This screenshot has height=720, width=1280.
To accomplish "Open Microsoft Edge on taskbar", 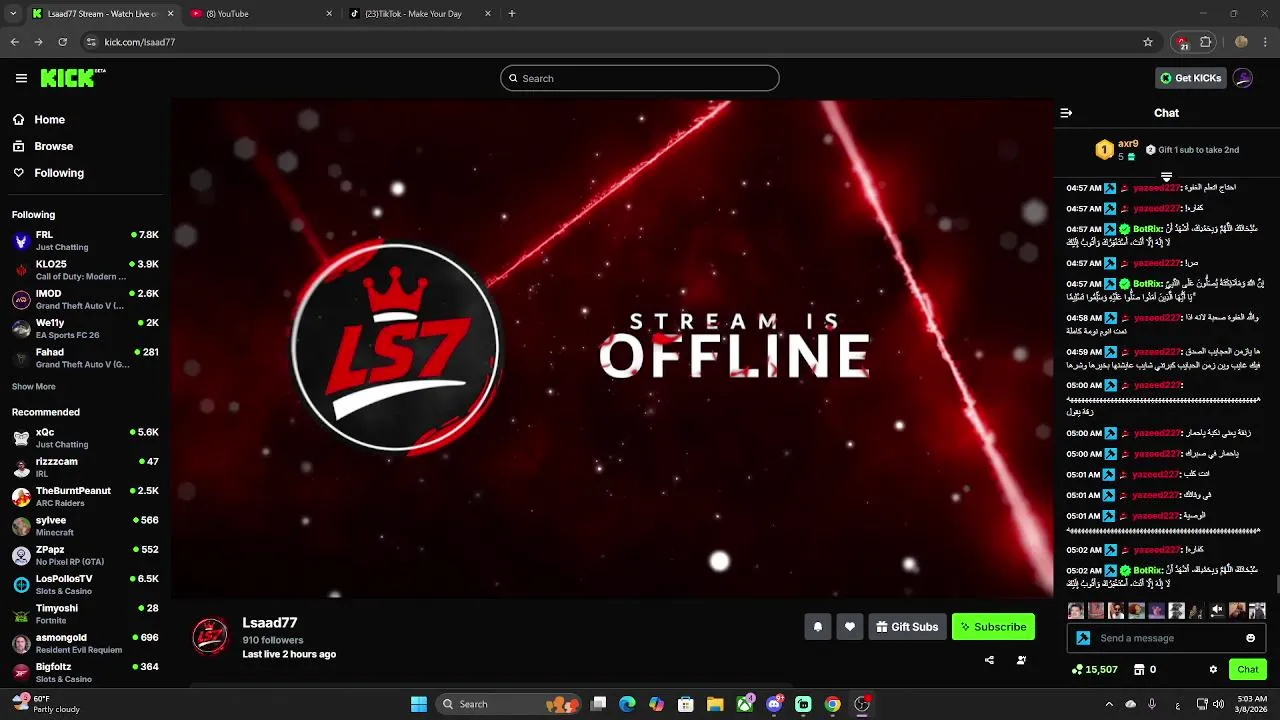I will 627,704.
